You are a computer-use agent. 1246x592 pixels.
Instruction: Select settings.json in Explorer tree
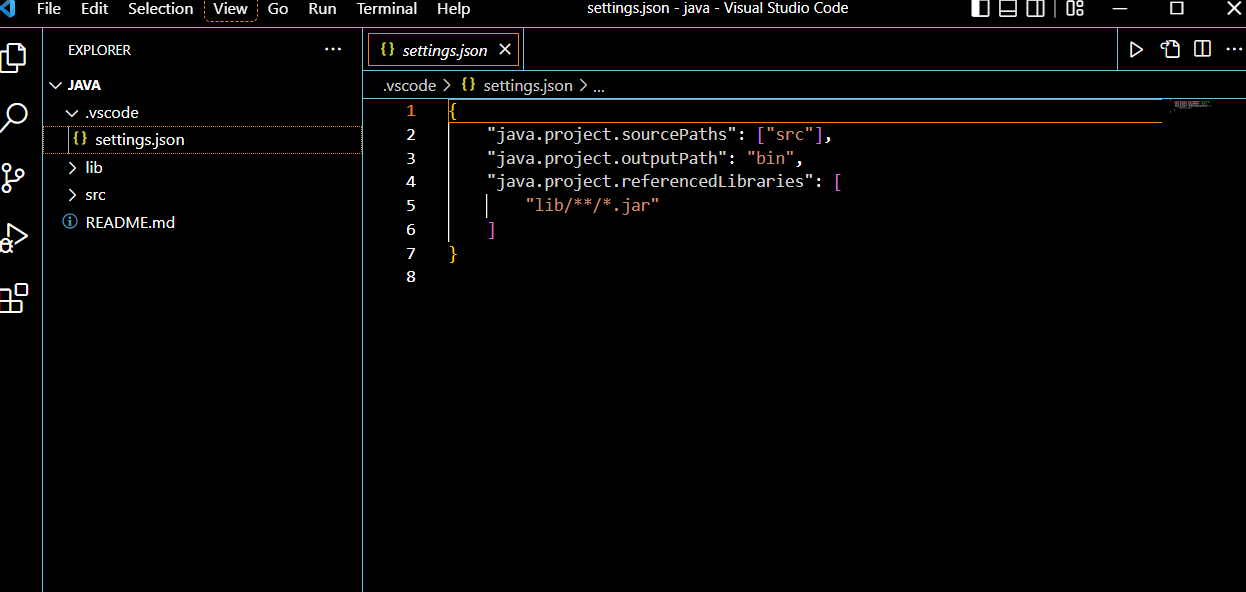tap(202, 140)
